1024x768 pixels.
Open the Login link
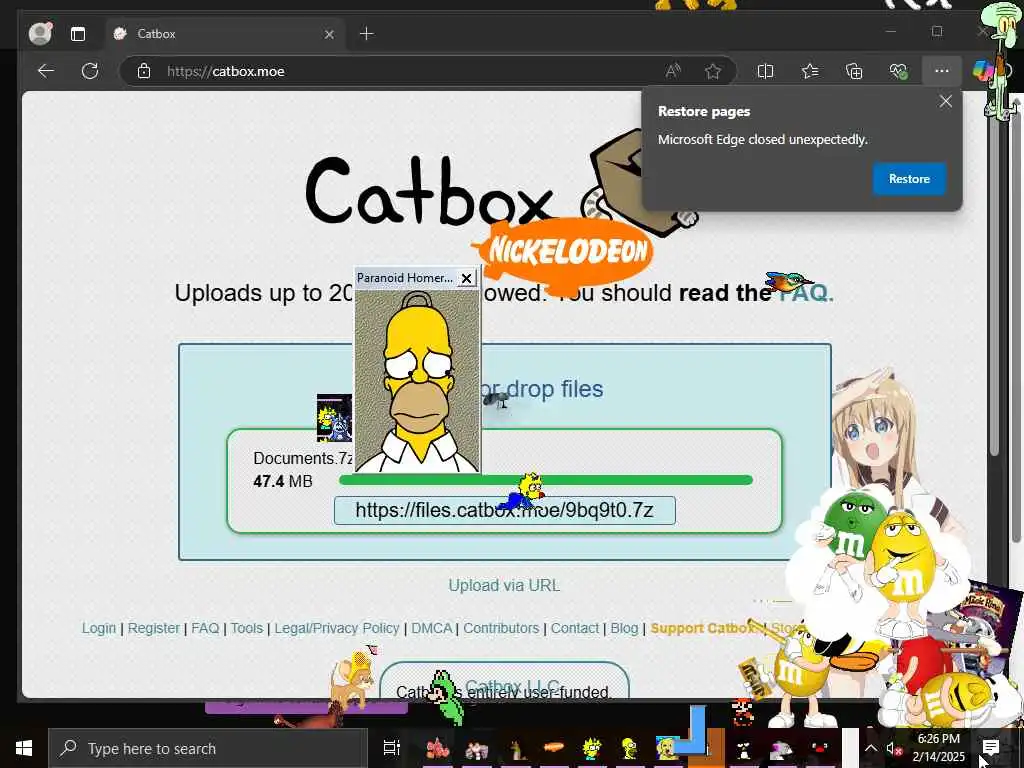click(99, 628)
